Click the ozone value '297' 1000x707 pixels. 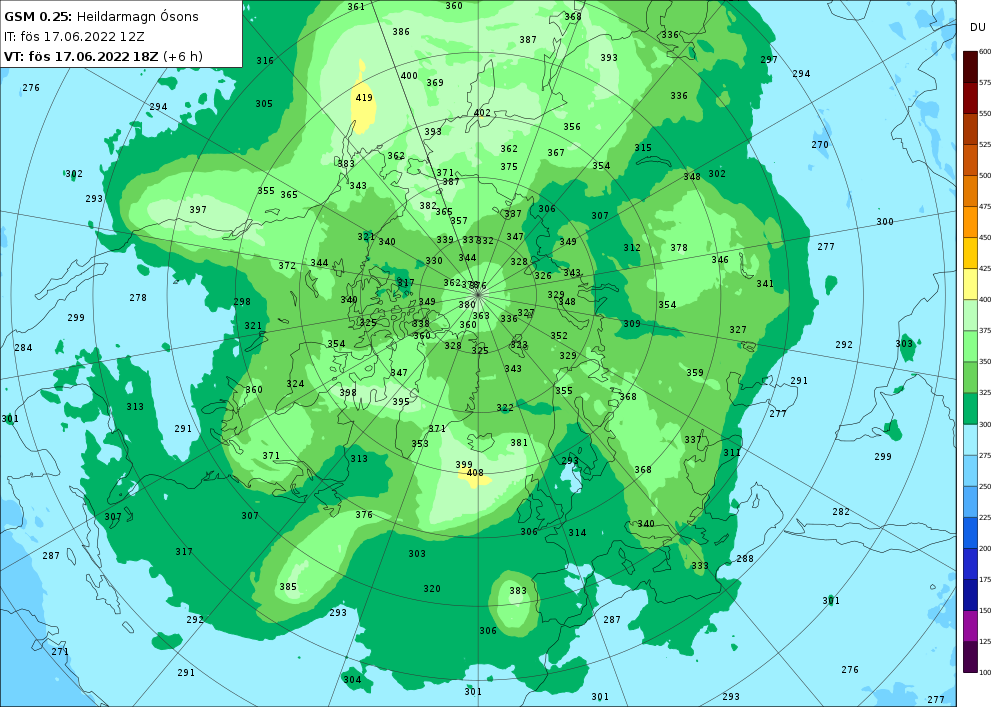[769, 59]
